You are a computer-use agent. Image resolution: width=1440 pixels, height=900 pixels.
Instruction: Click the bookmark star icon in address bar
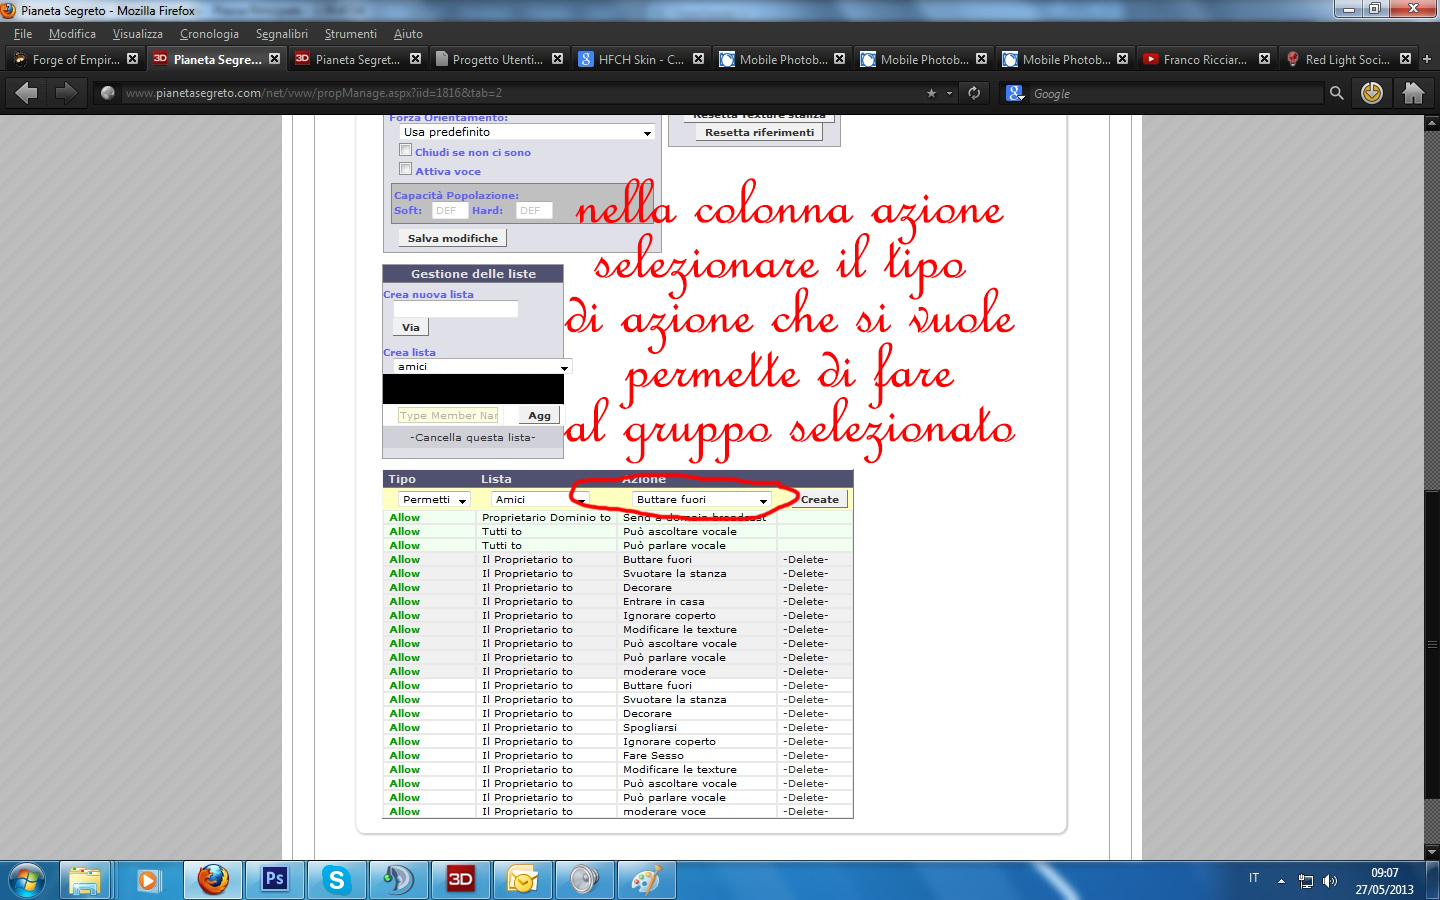[931, 93]
